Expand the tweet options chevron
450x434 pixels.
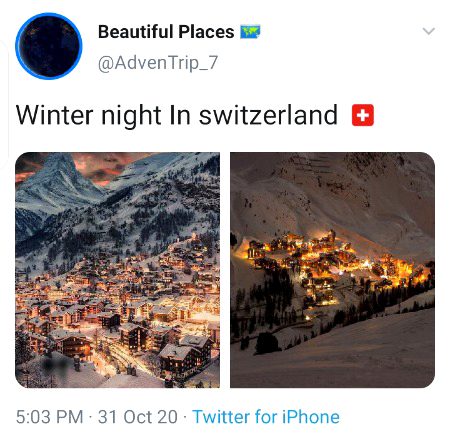[429, 31]
